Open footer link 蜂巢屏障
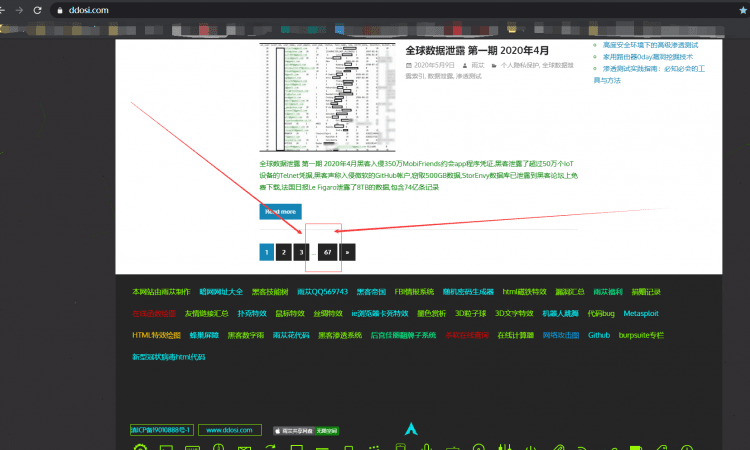750x450 pixels. [x=204, y=335]
